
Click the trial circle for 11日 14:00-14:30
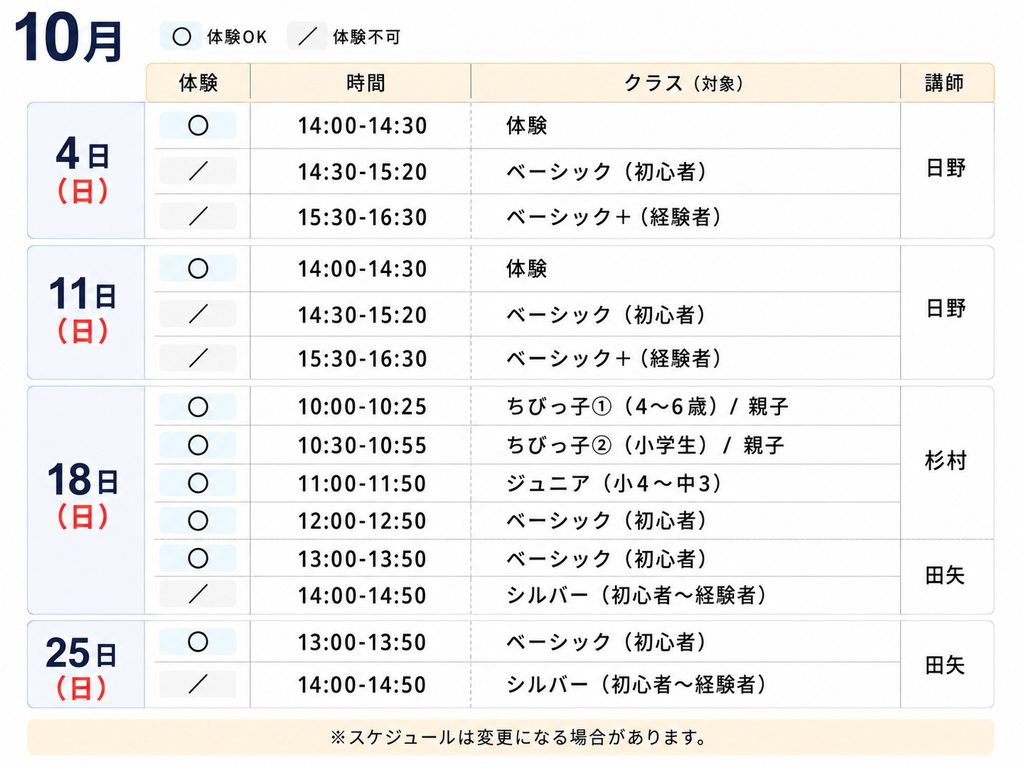198,268
